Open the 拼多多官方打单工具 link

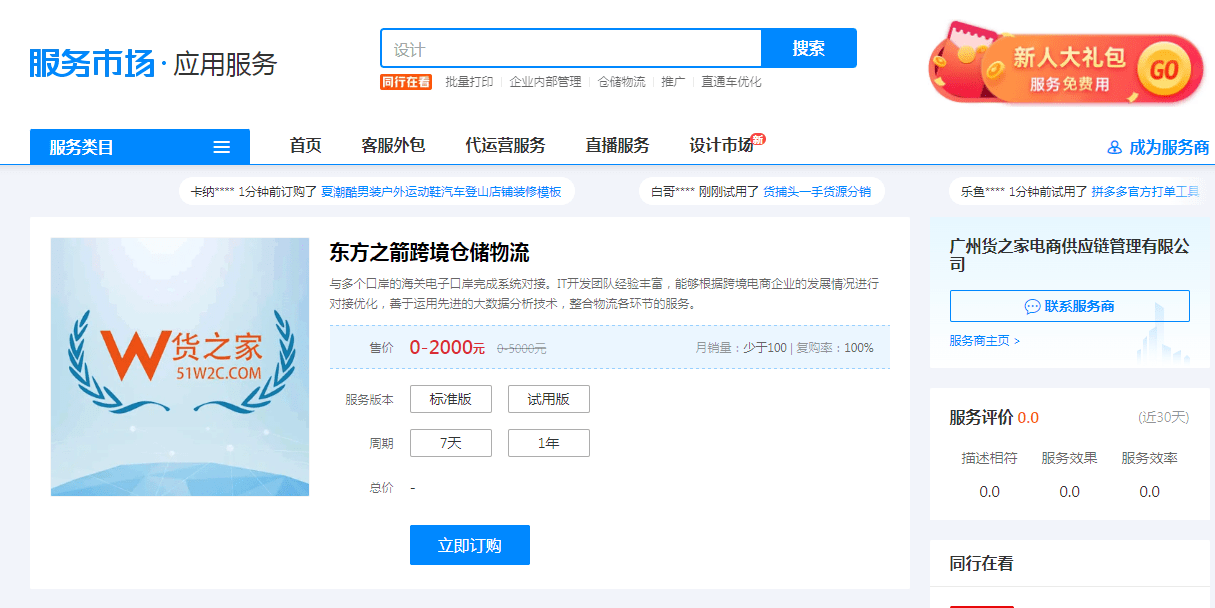click(1145, 191)
